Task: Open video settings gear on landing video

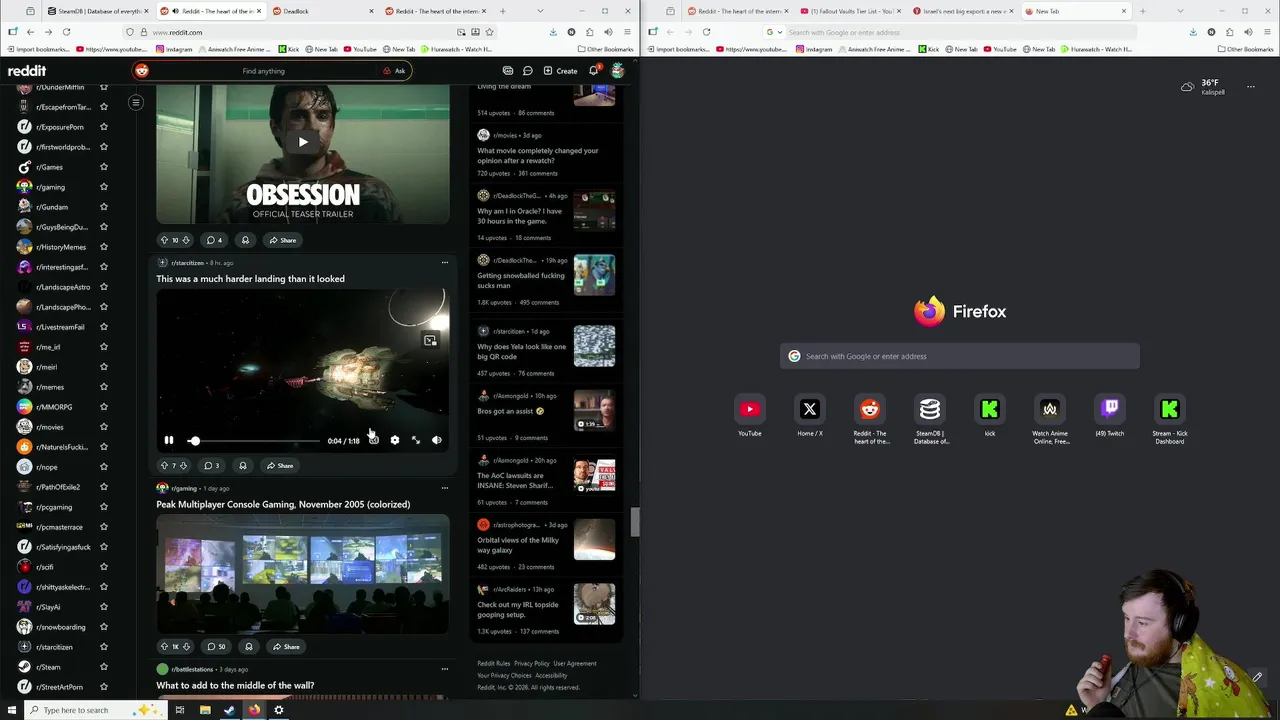Action: (395, 440)
